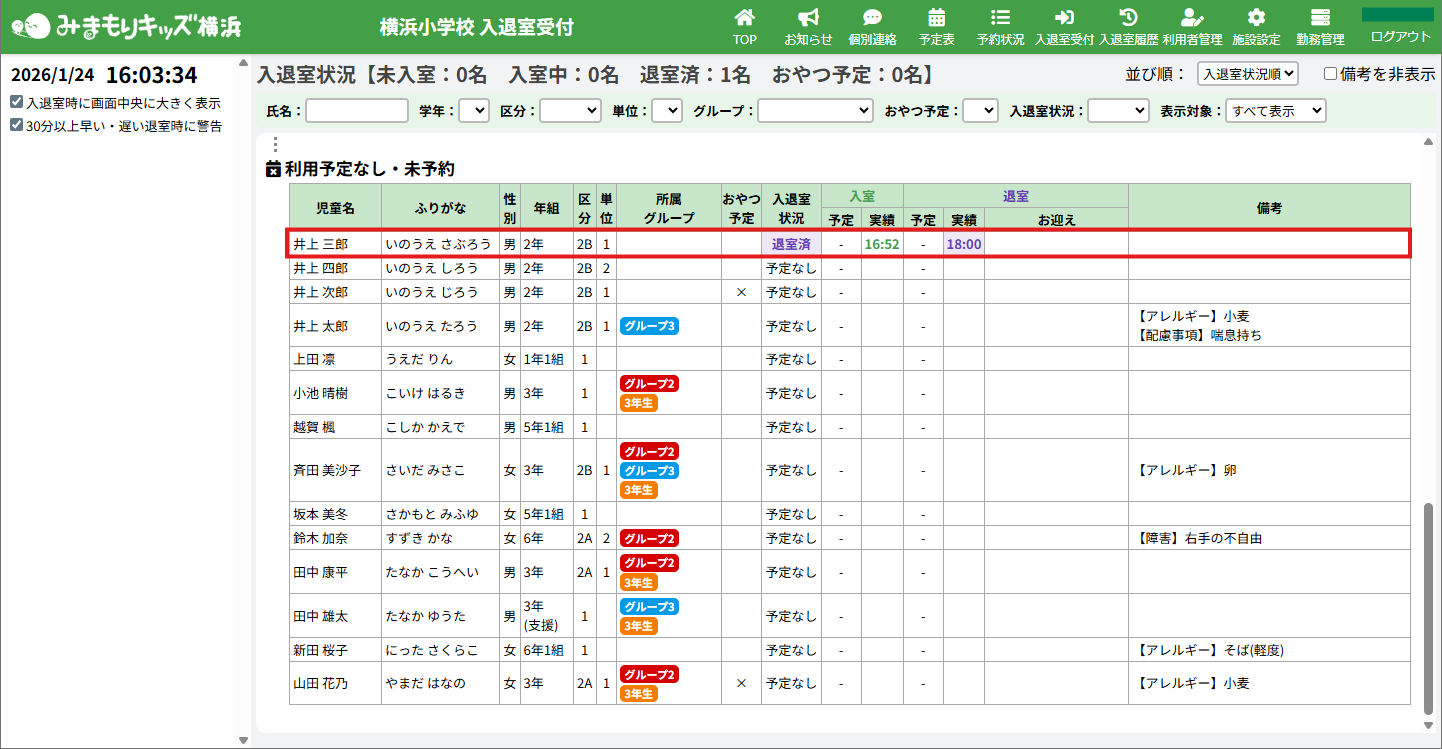
Task: Open 施設設定 gear icon
Action: click(x=1256, y=18)
